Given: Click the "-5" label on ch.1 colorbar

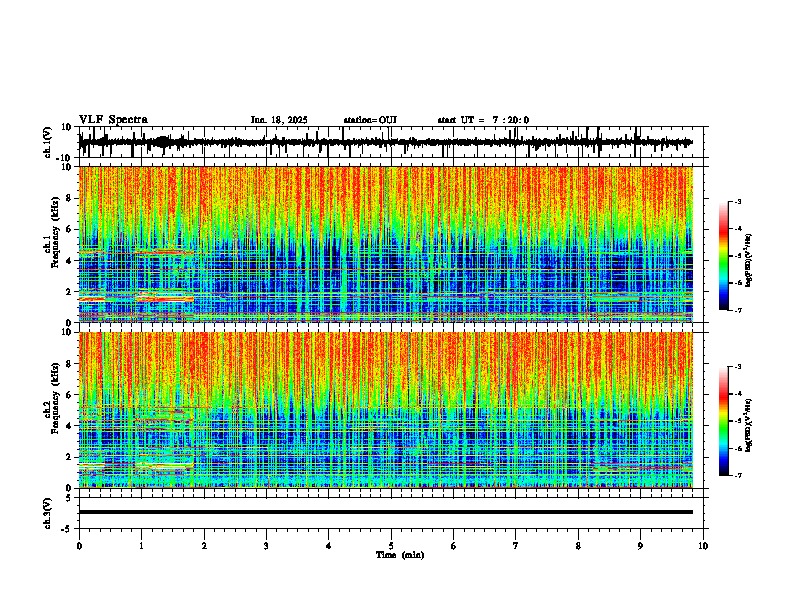Looking at the screenshot, I should (737, 256).
